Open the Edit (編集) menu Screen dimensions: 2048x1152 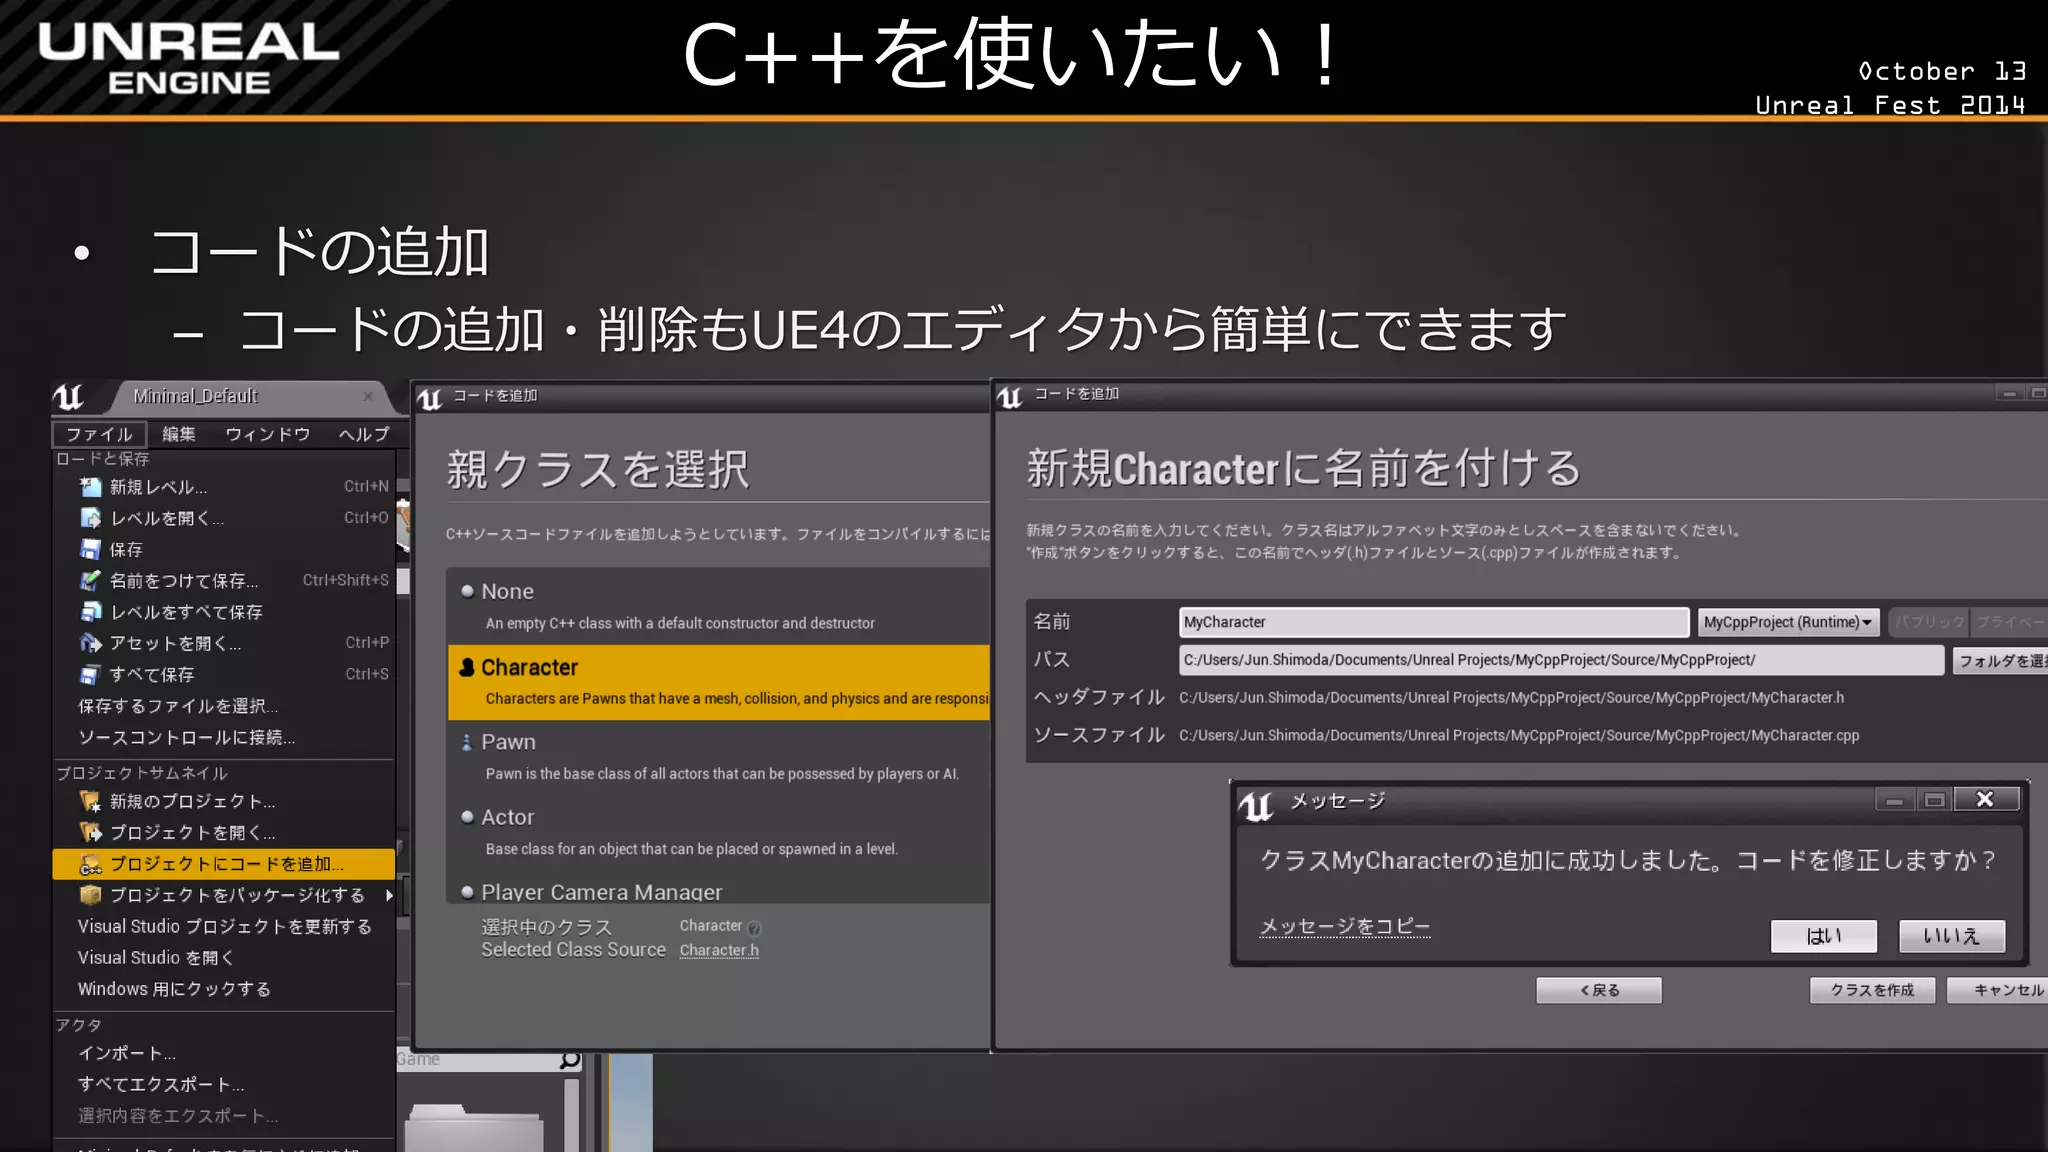point(179,434)
